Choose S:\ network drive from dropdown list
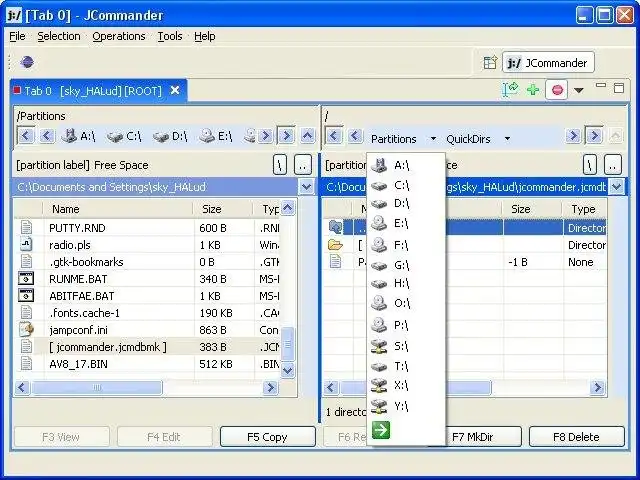Screen dimensions: 640x480 [406, 346]
